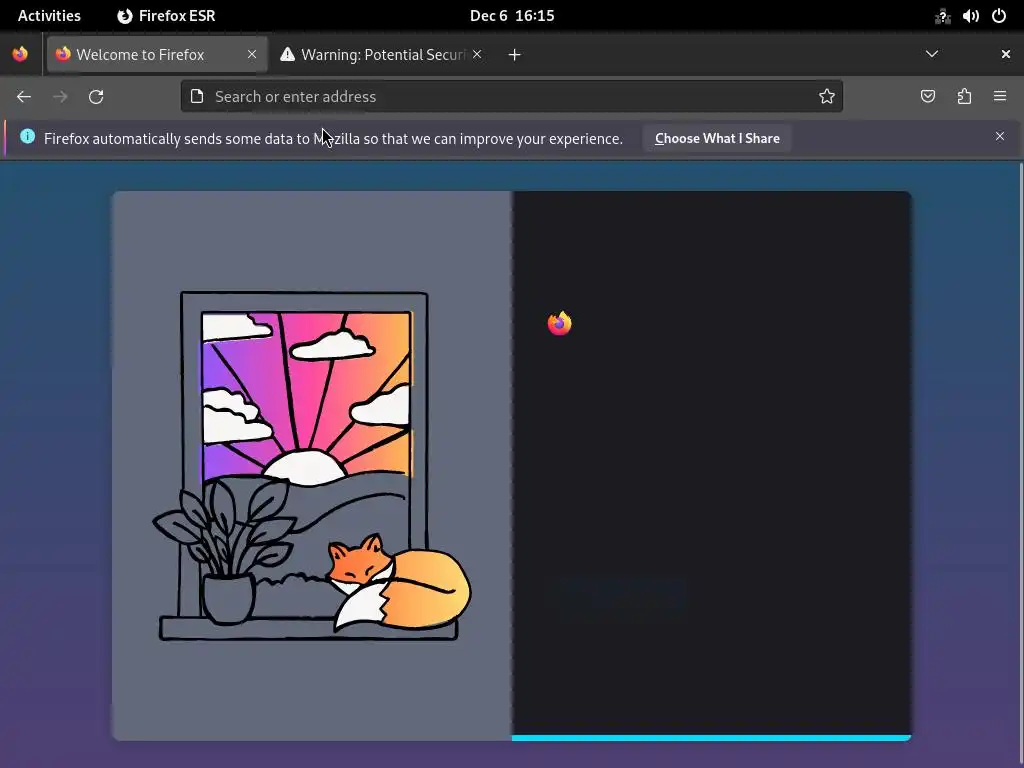Click the page icon in address bar
1024x768 pixels.
(197, 97)
